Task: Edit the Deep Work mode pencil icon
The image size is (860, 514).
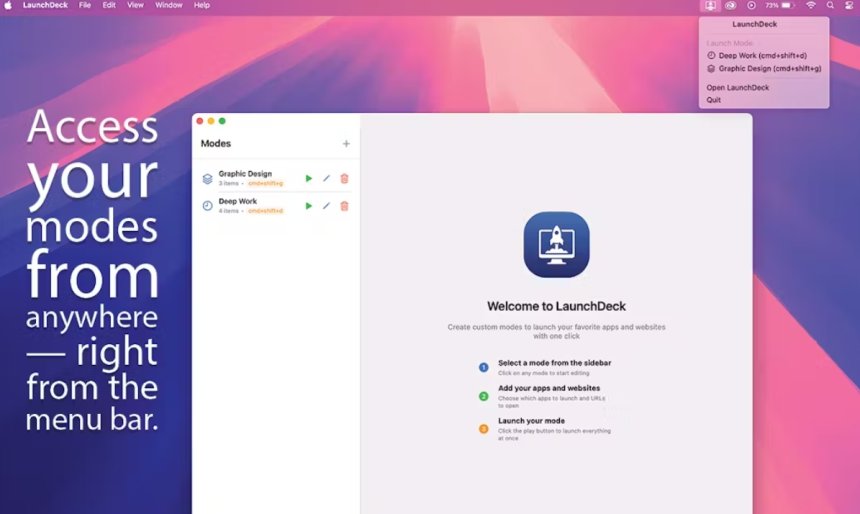Action: tap(326, 206)
